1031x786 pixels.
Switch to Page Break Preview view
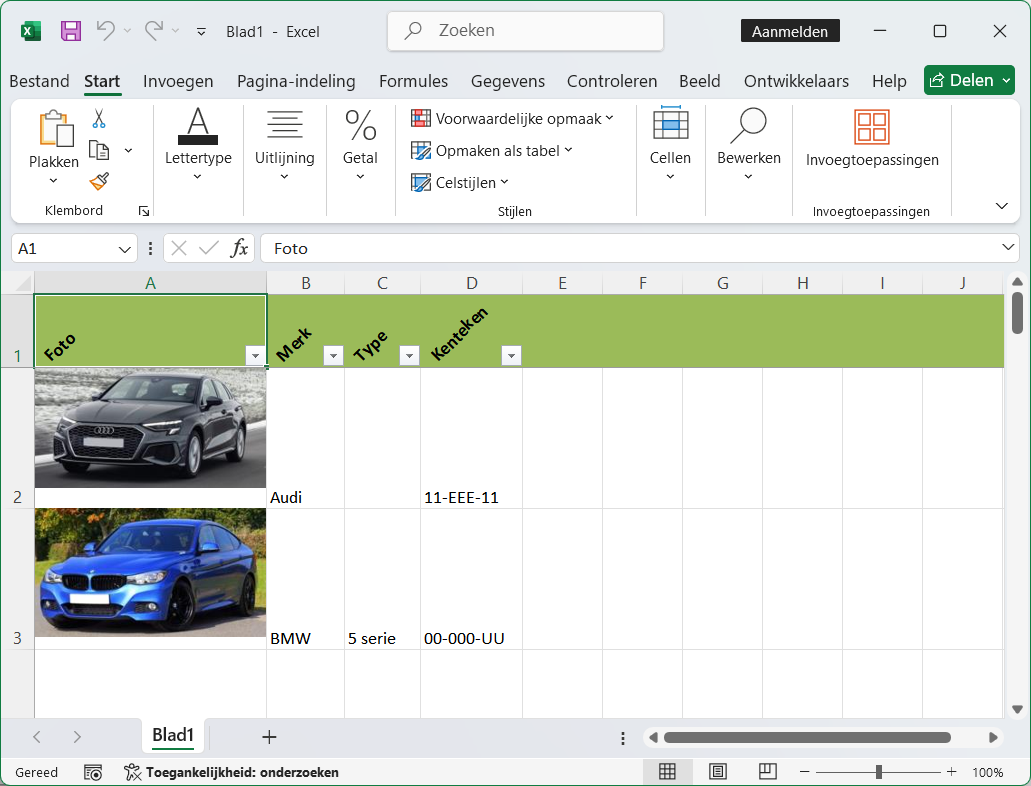(767, 771)
